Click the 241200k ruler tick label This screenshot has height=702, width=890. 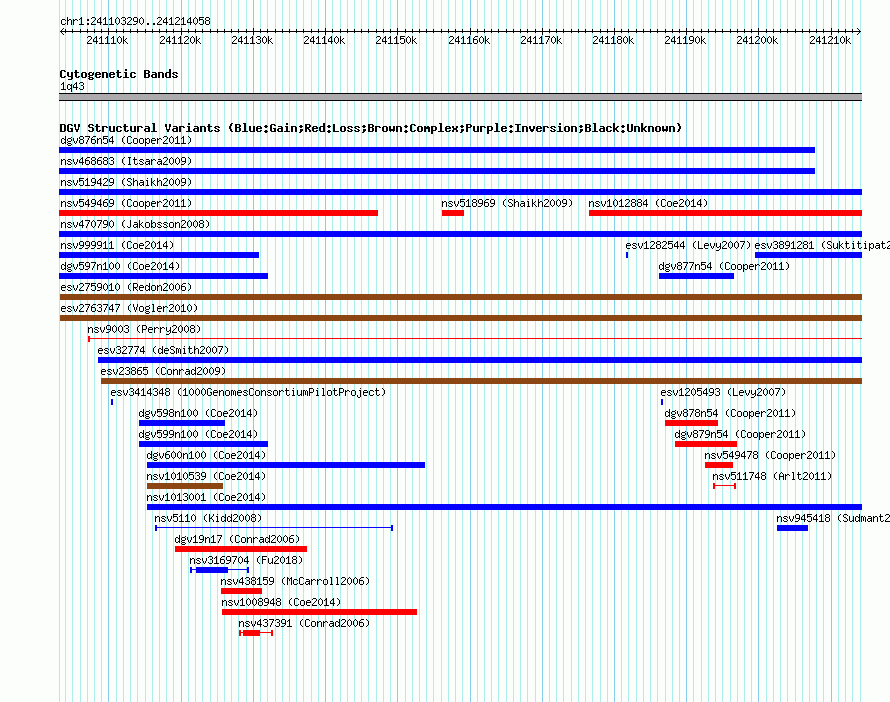(x=757, y=40)
